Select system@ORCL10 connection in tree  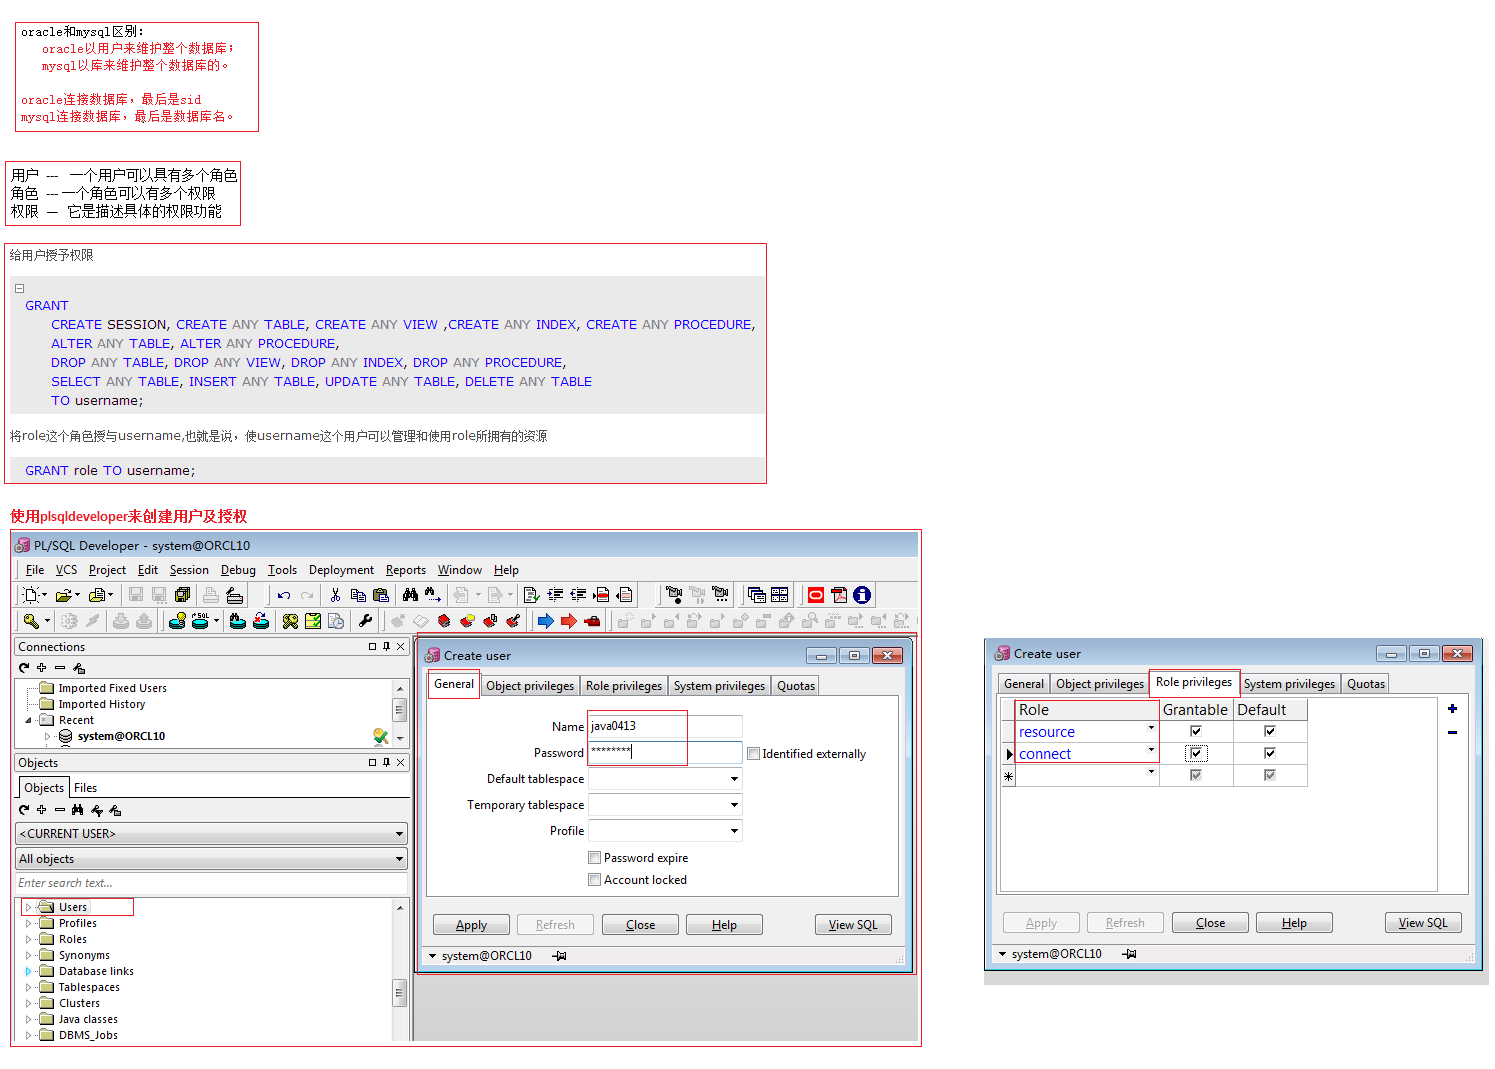click(121, 736)
